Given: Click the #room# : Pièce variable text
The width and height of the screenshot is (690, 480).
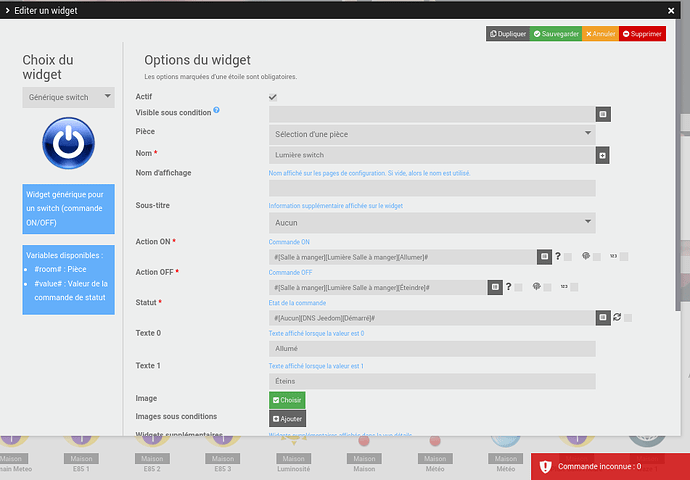Looking at the screenshot, I should point(60,269).
